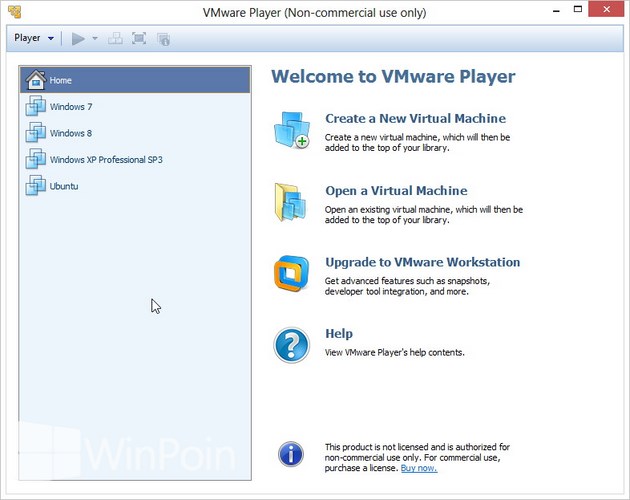630x500 pixels.
Task: Select the Windows 7 virtual machine
Action: (x=135, y=107)
